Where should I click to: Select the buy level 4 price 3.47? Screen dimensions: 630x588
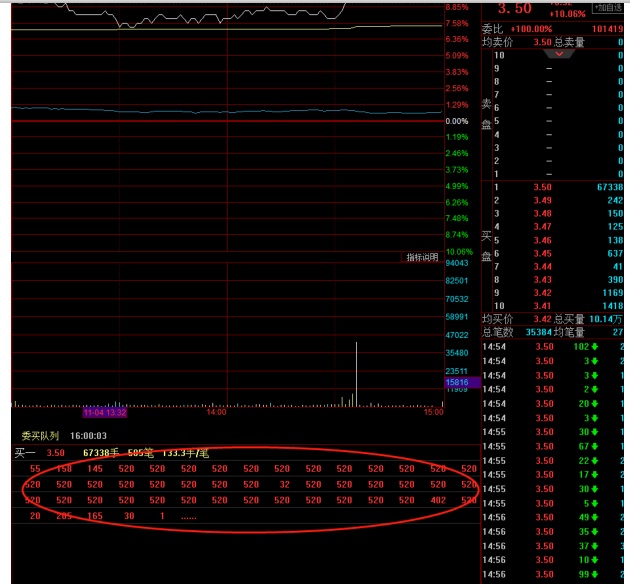pos(542,227)
